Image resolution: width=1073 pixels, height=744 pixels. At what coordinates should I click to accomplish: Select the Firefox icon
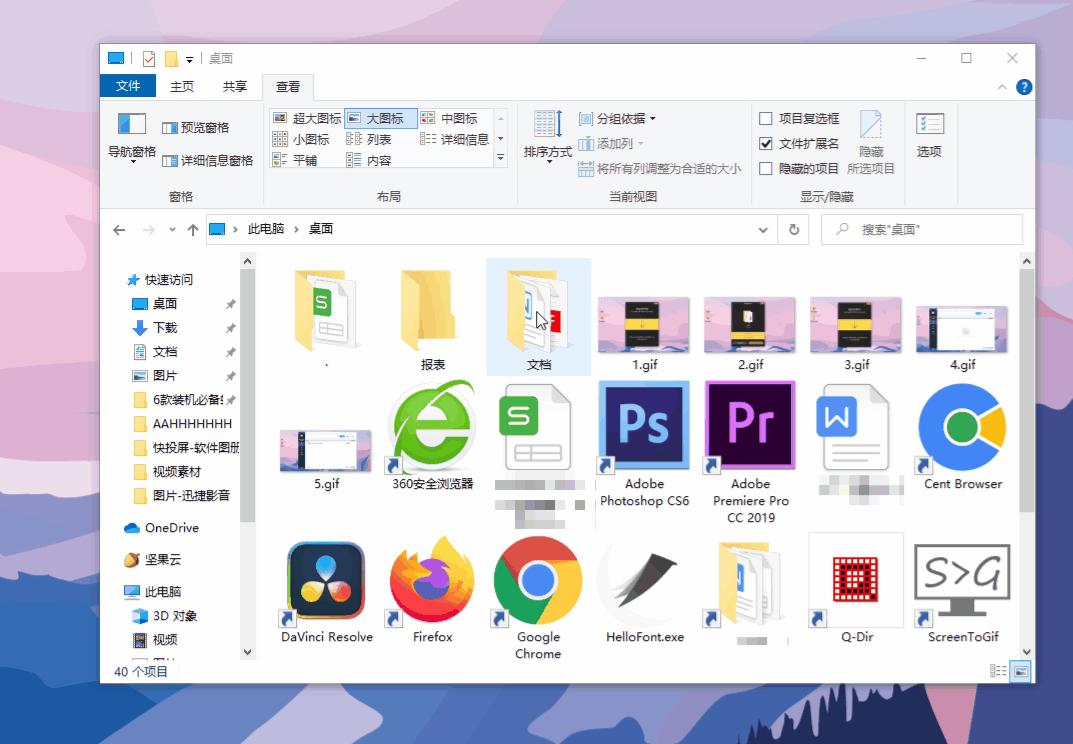pyautogui.click(x=430, y=580)
